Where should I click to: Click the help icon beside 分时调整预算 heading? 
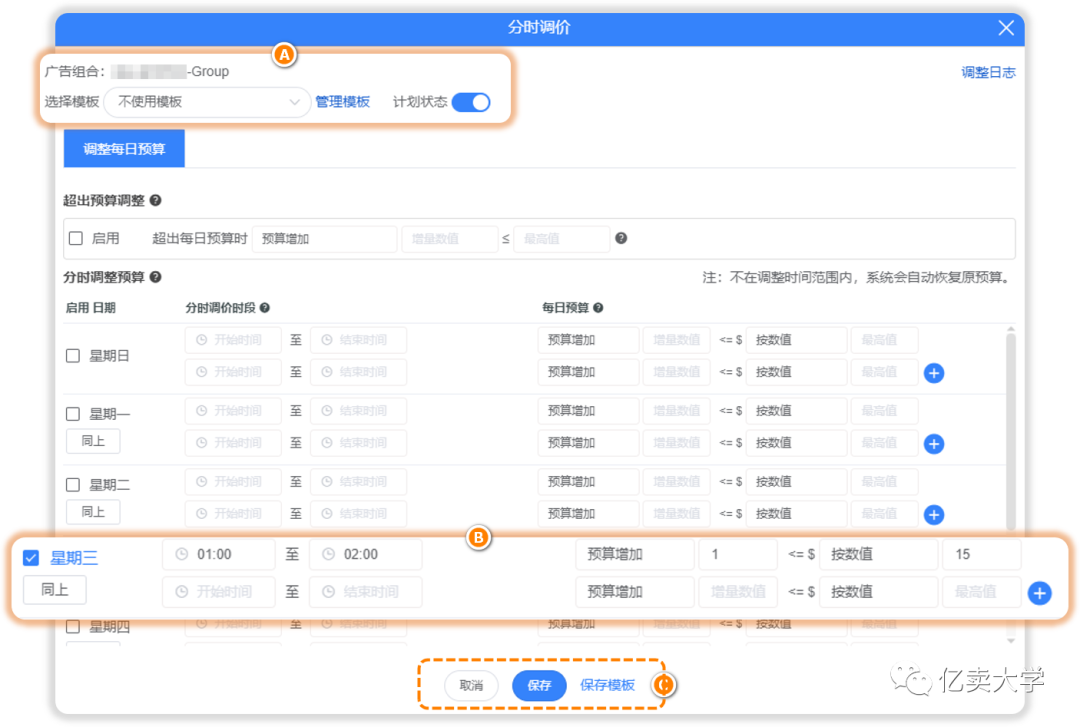point(156,277)
